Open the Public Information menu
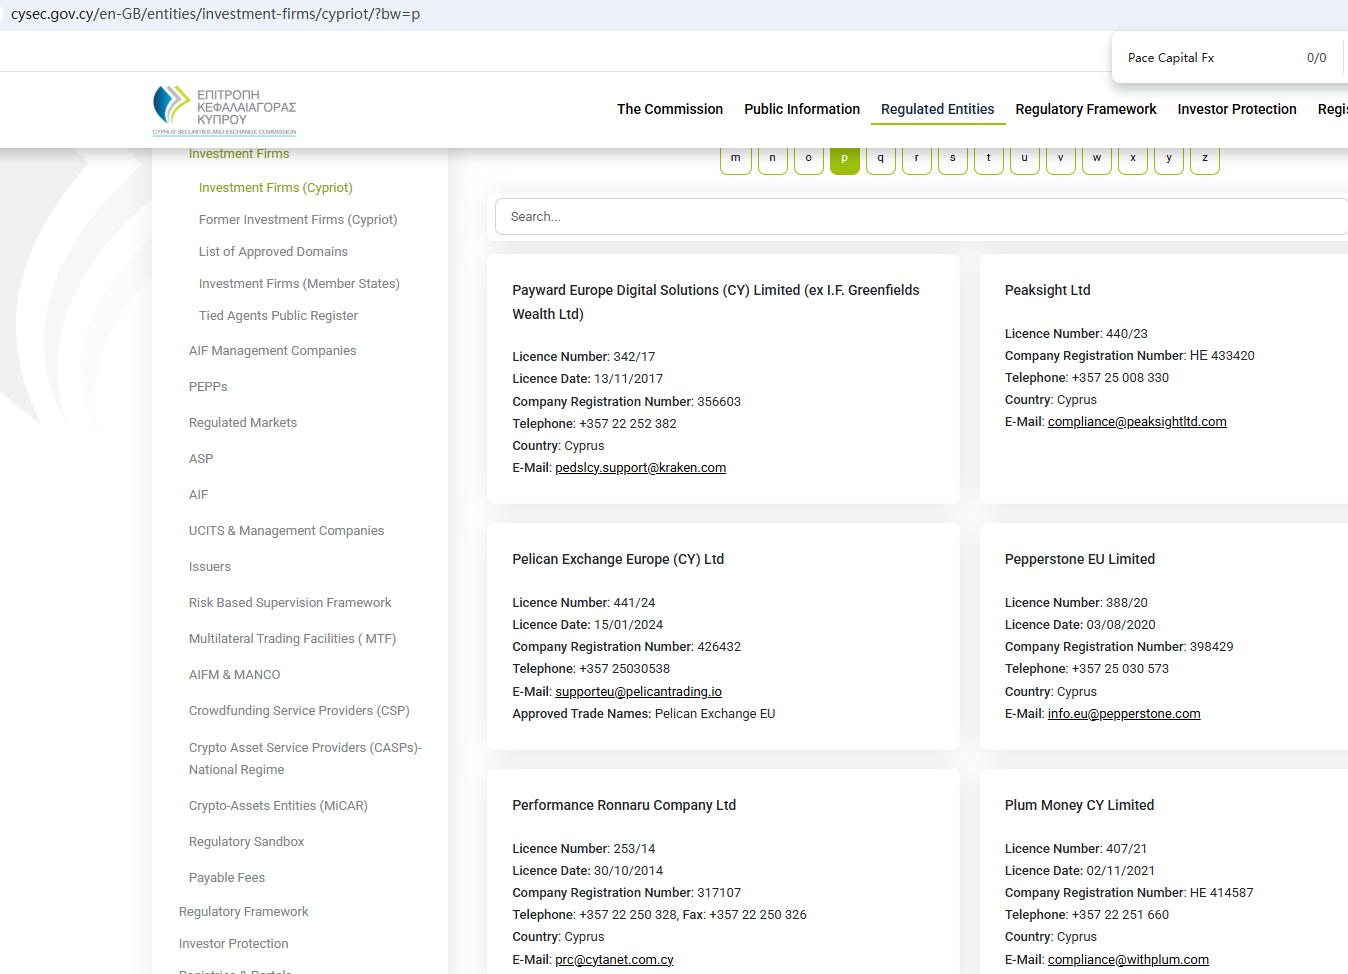 point(801,109)
